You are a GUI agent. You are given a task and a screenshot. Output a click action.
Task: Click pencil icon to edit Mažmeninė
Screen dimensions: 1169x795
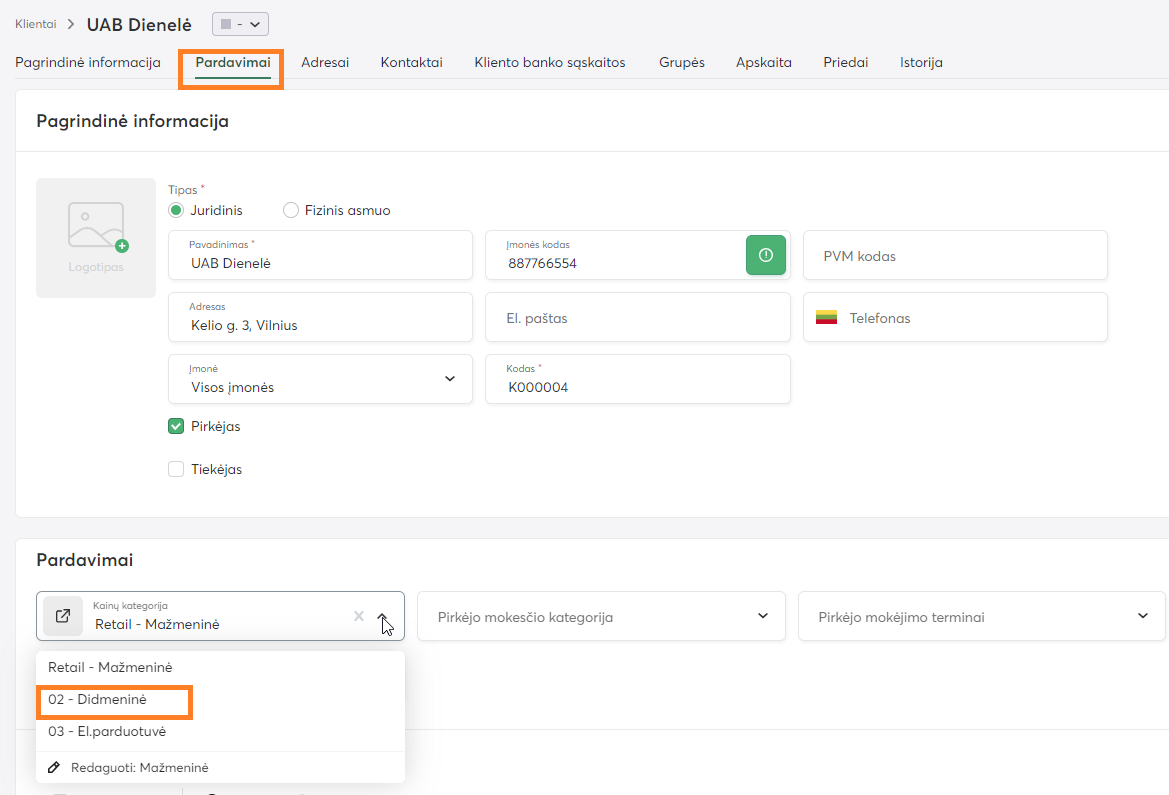(54, 767)
